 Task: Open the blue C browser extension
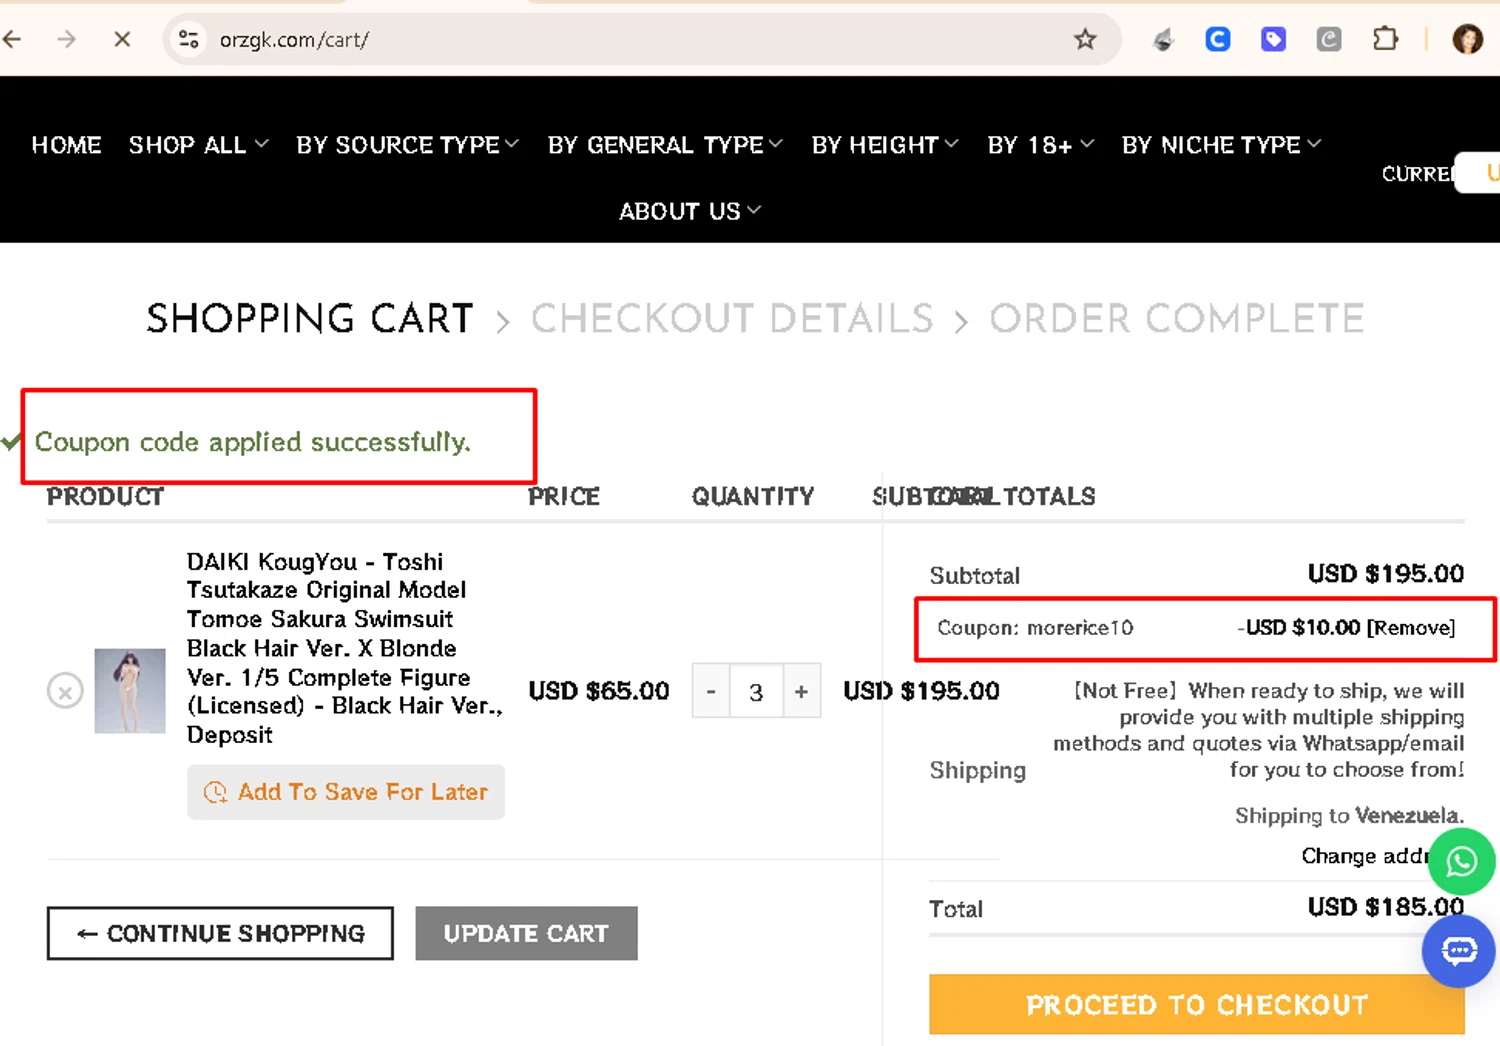(x=1217, y=39)
